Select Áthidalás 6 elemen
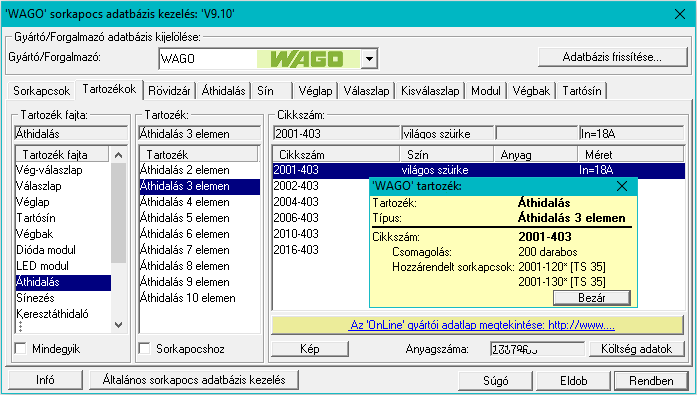The height and width of the screenshot is (395, 697). 200,234
